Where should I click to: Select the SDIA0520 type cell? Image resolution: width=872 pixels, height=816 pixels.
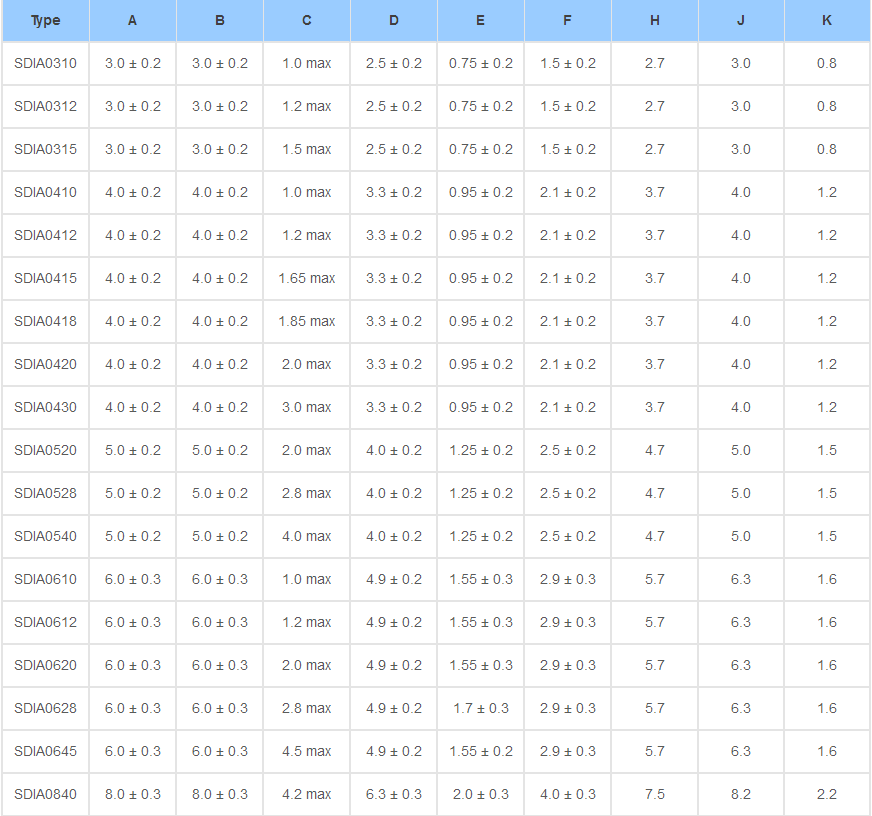click(46, 451)
